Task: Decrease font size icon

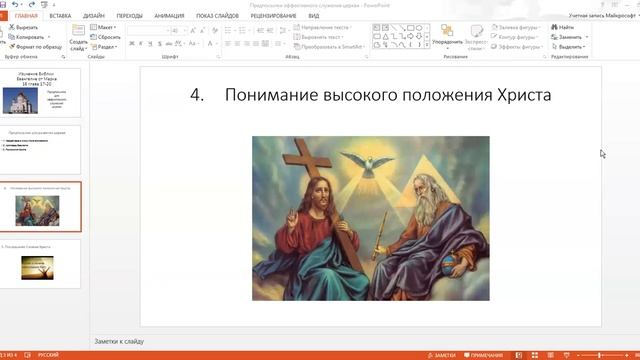Action: click(202, 31)
